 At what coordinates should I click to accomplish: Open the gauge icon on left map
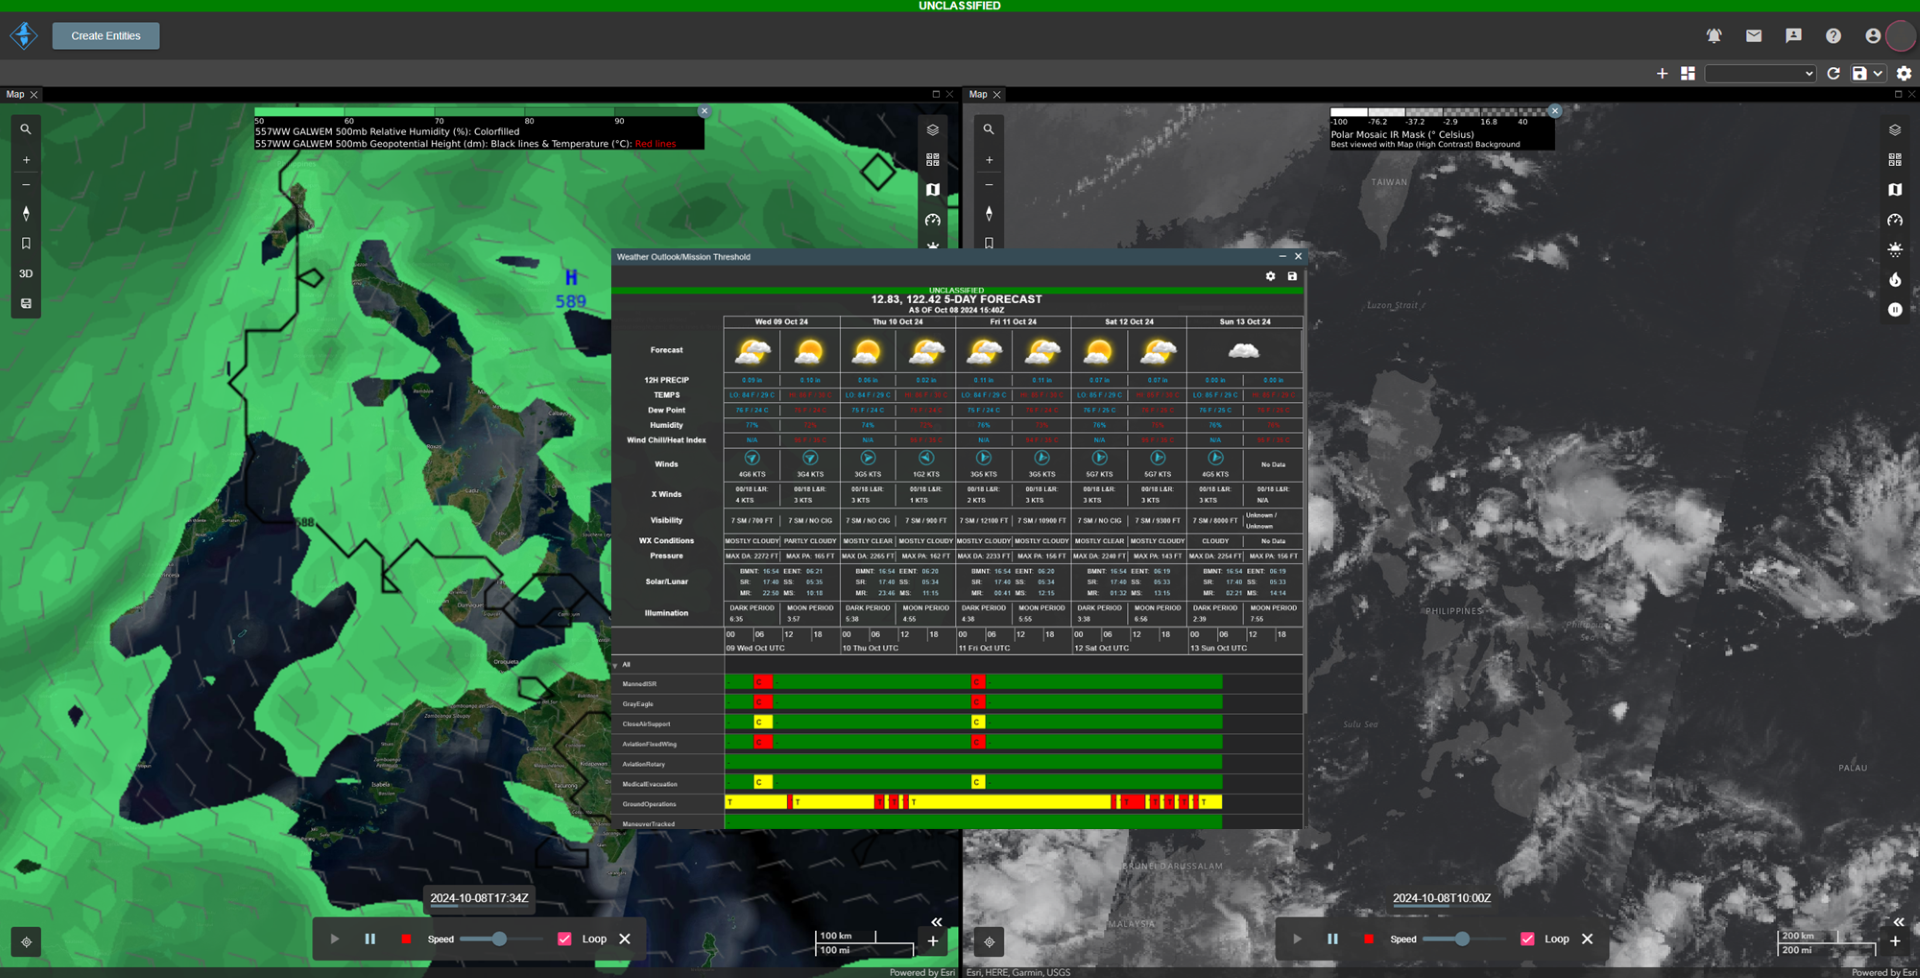point(933,220)
